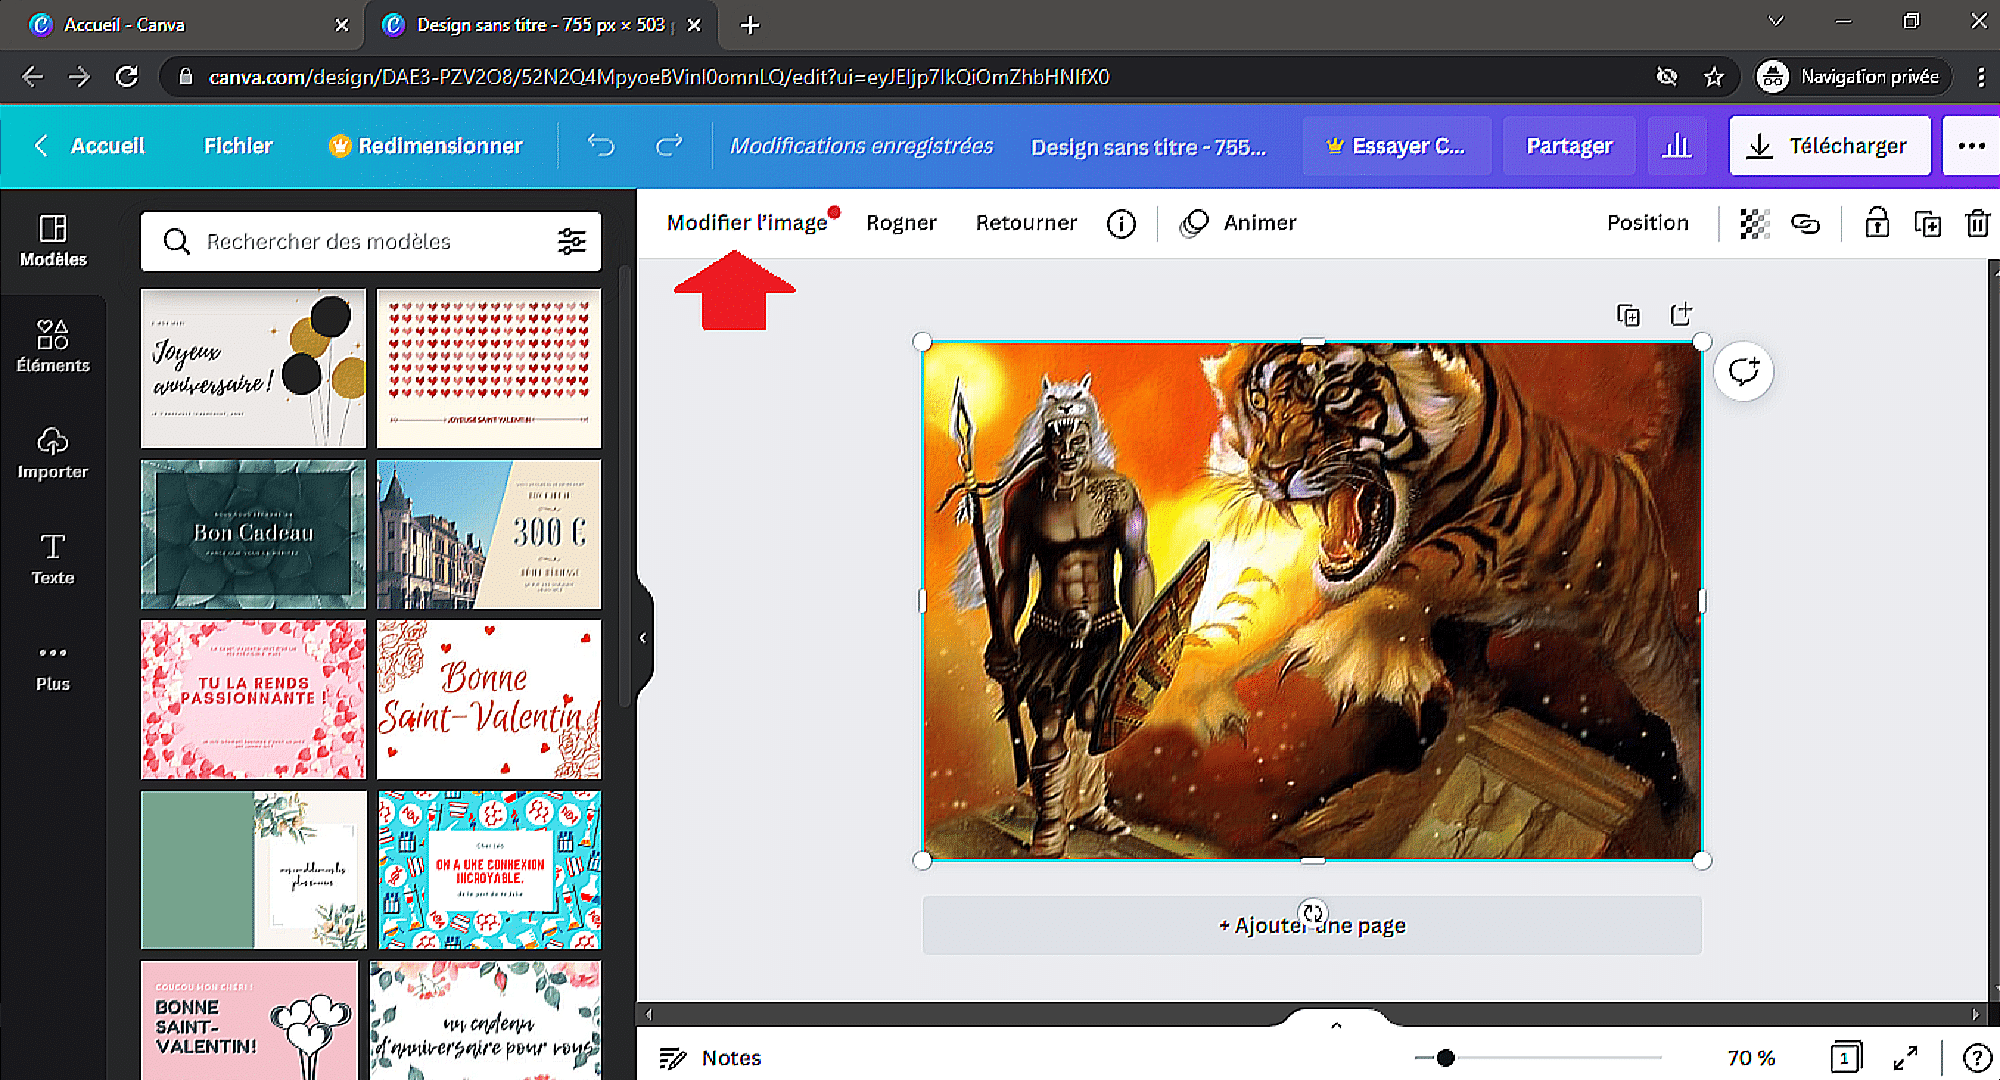2000x1080 pixels.
Task: Select the Joyeux anniversaire template
Action: point(253,368)
